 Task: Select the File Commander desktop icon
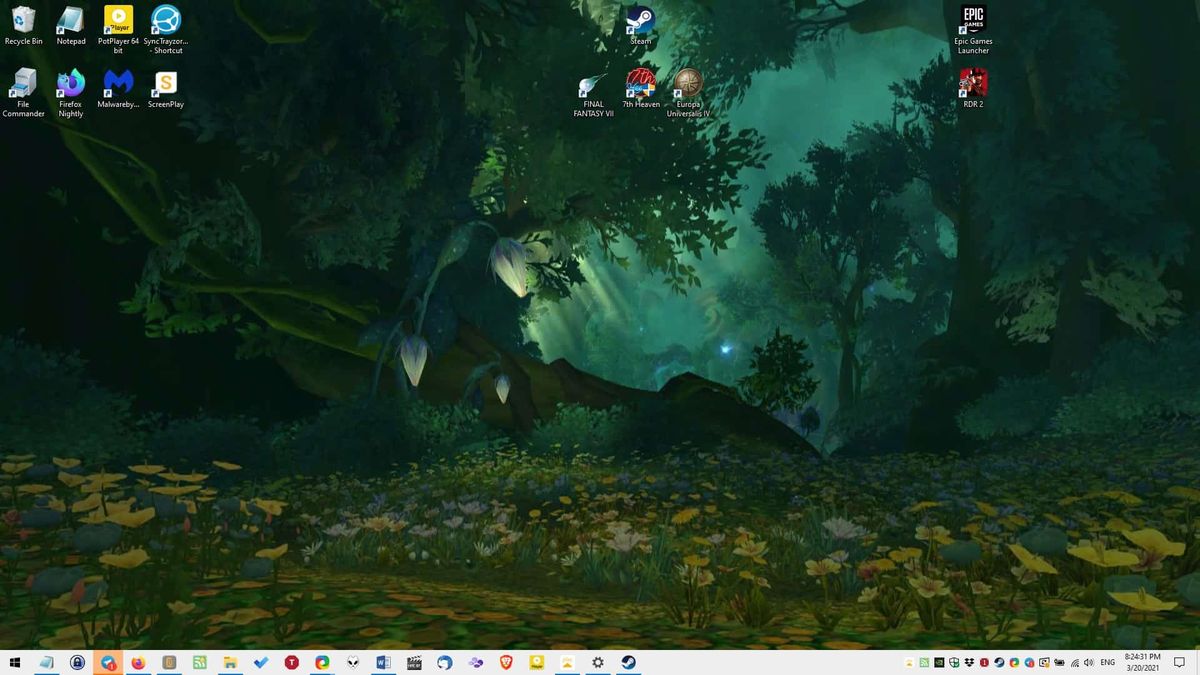tap(23, 93)
